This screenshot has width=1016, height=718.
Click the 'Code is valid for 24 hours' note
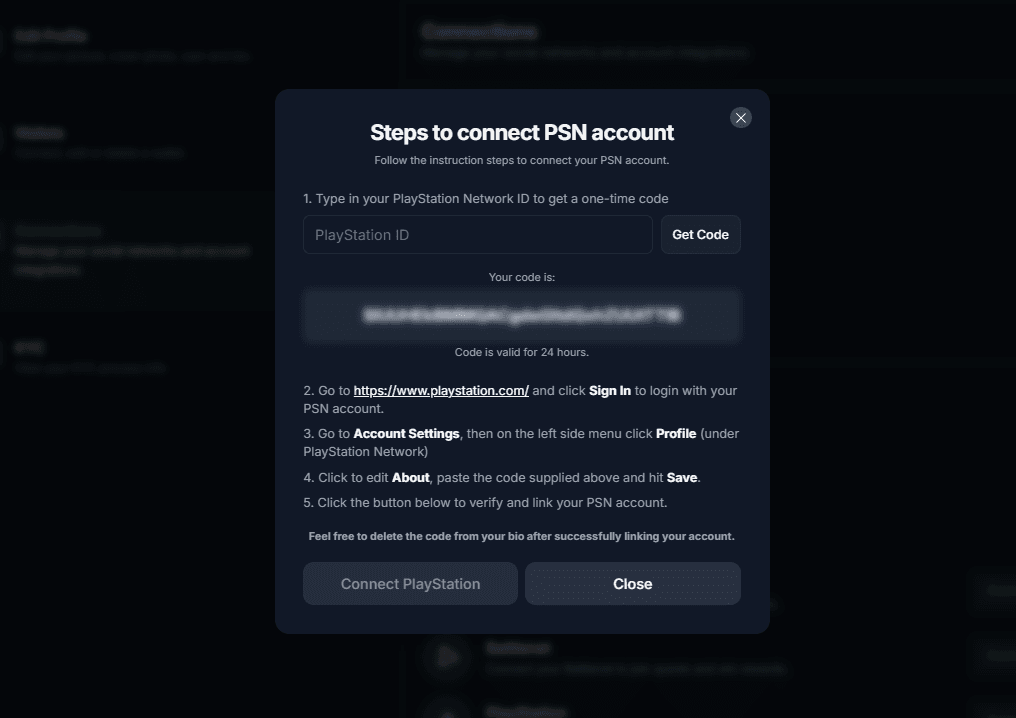point(522,352)
